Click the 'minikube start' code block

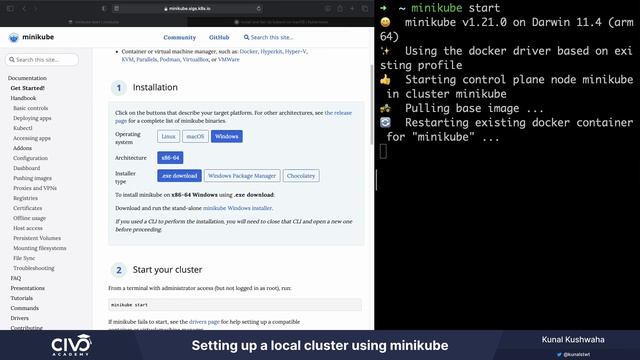pyautogui.click(x=235, y=305)
